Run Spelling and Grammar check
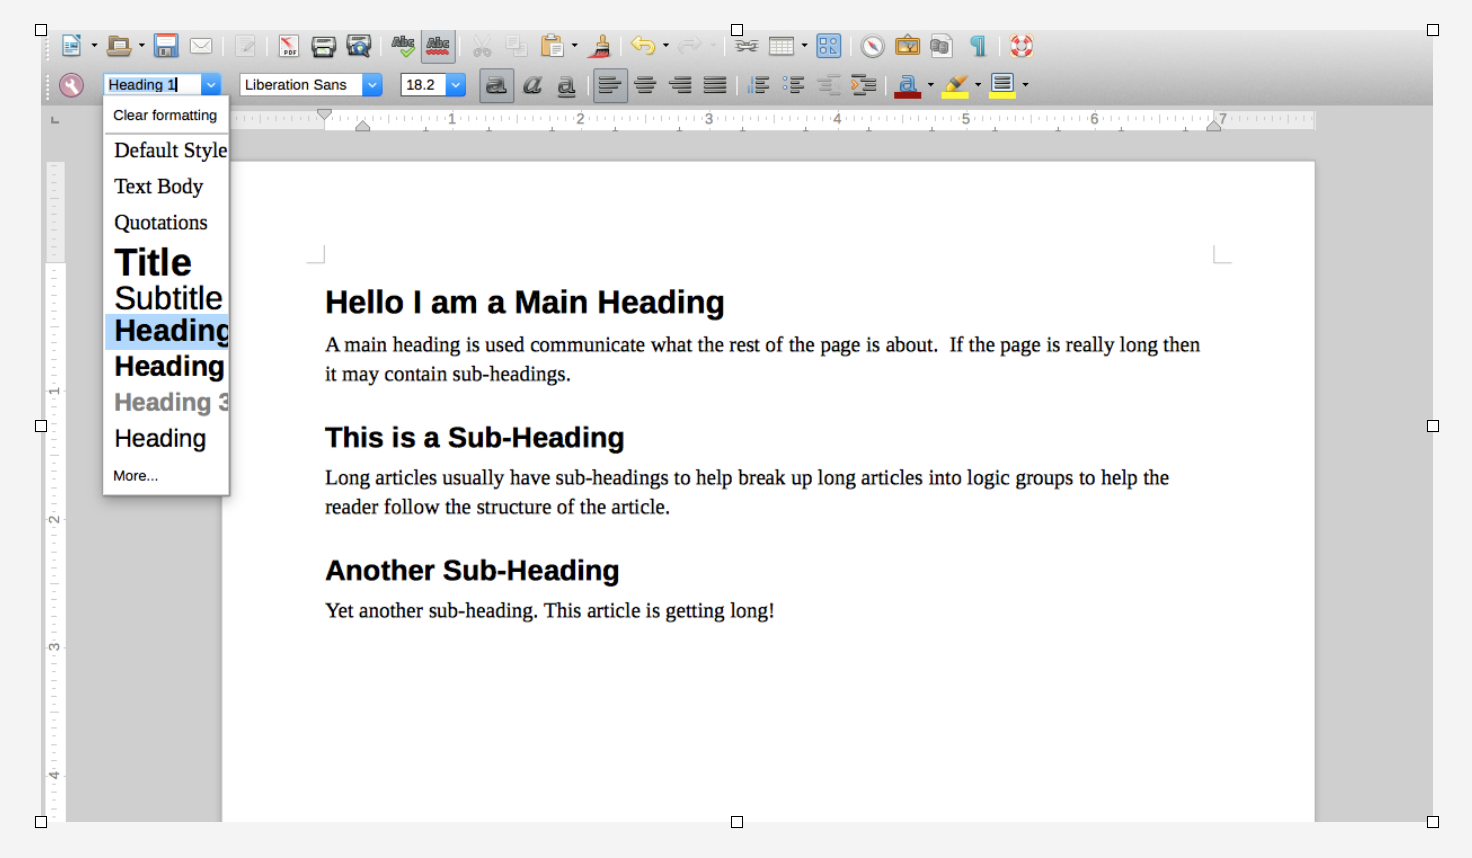The image size is (1472, 858). [x=403, y=46]
